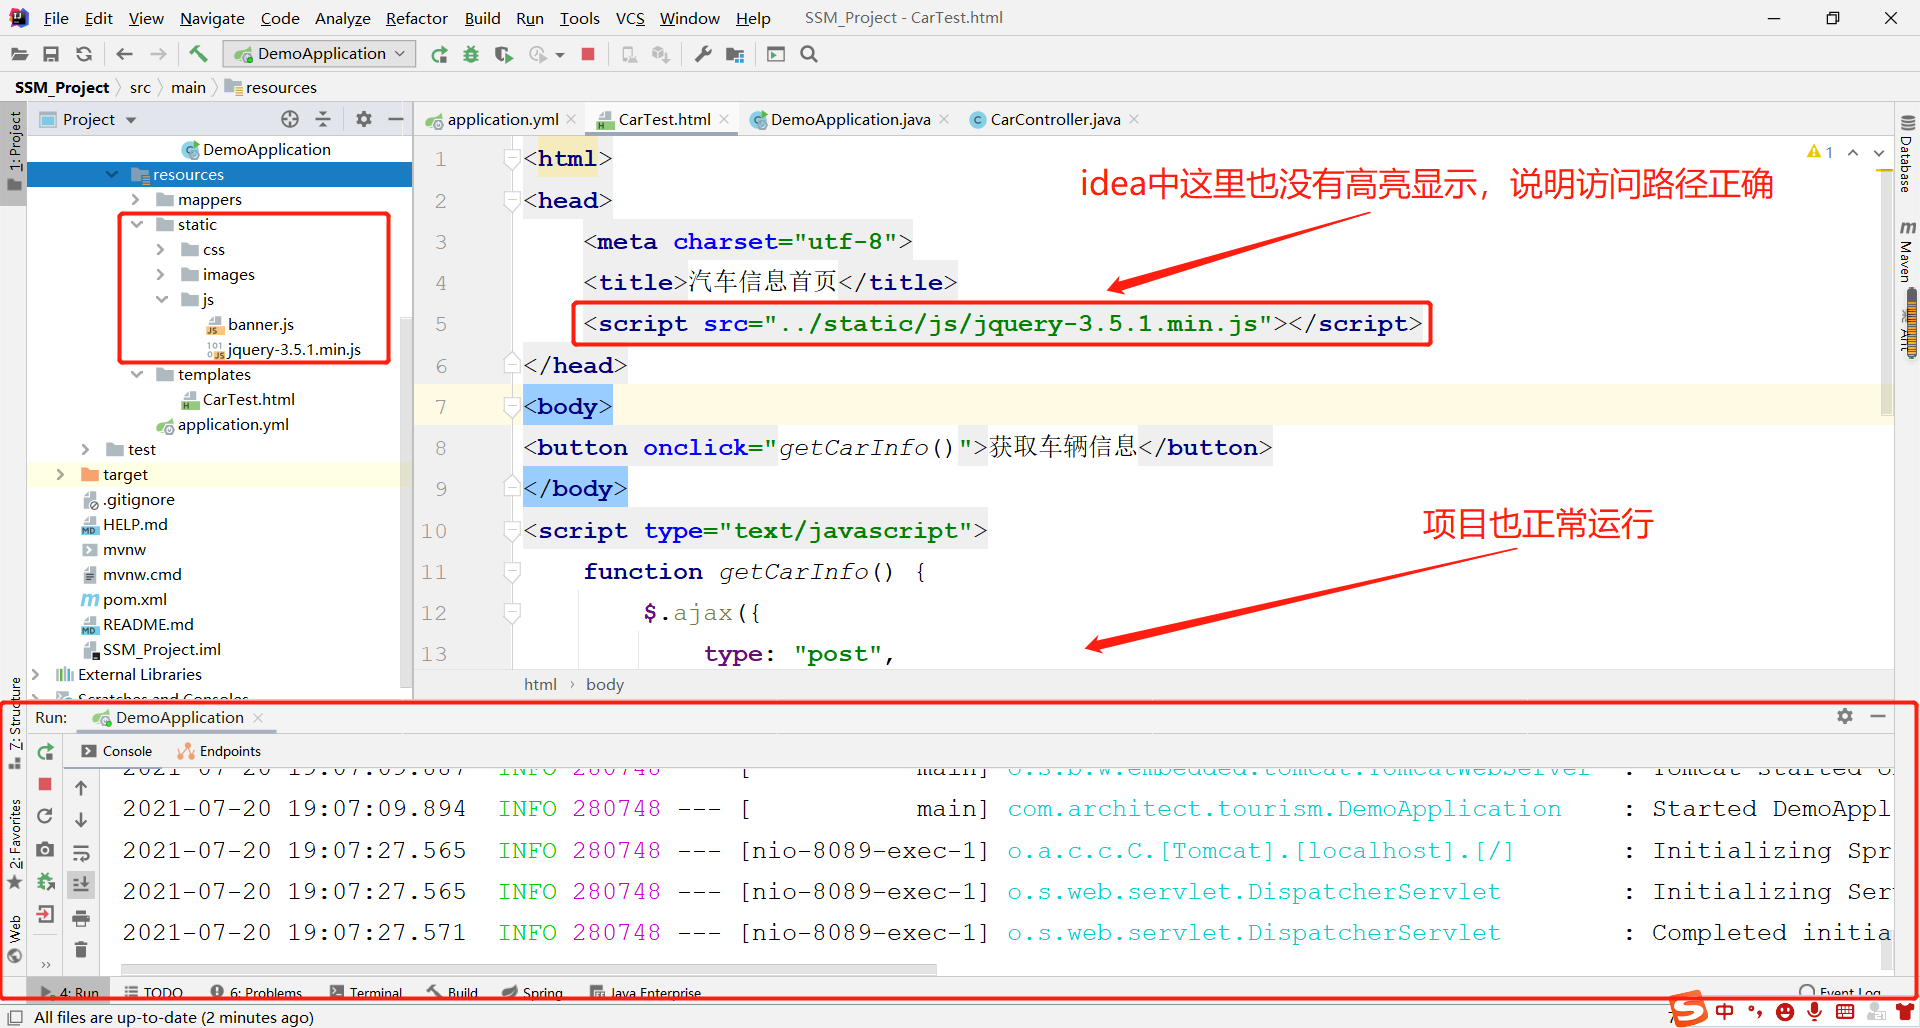Viewport: 1920px width, 1028px height.
Task: Open Project Structure icon in toolbar
Action: click(x=735, y=54)
